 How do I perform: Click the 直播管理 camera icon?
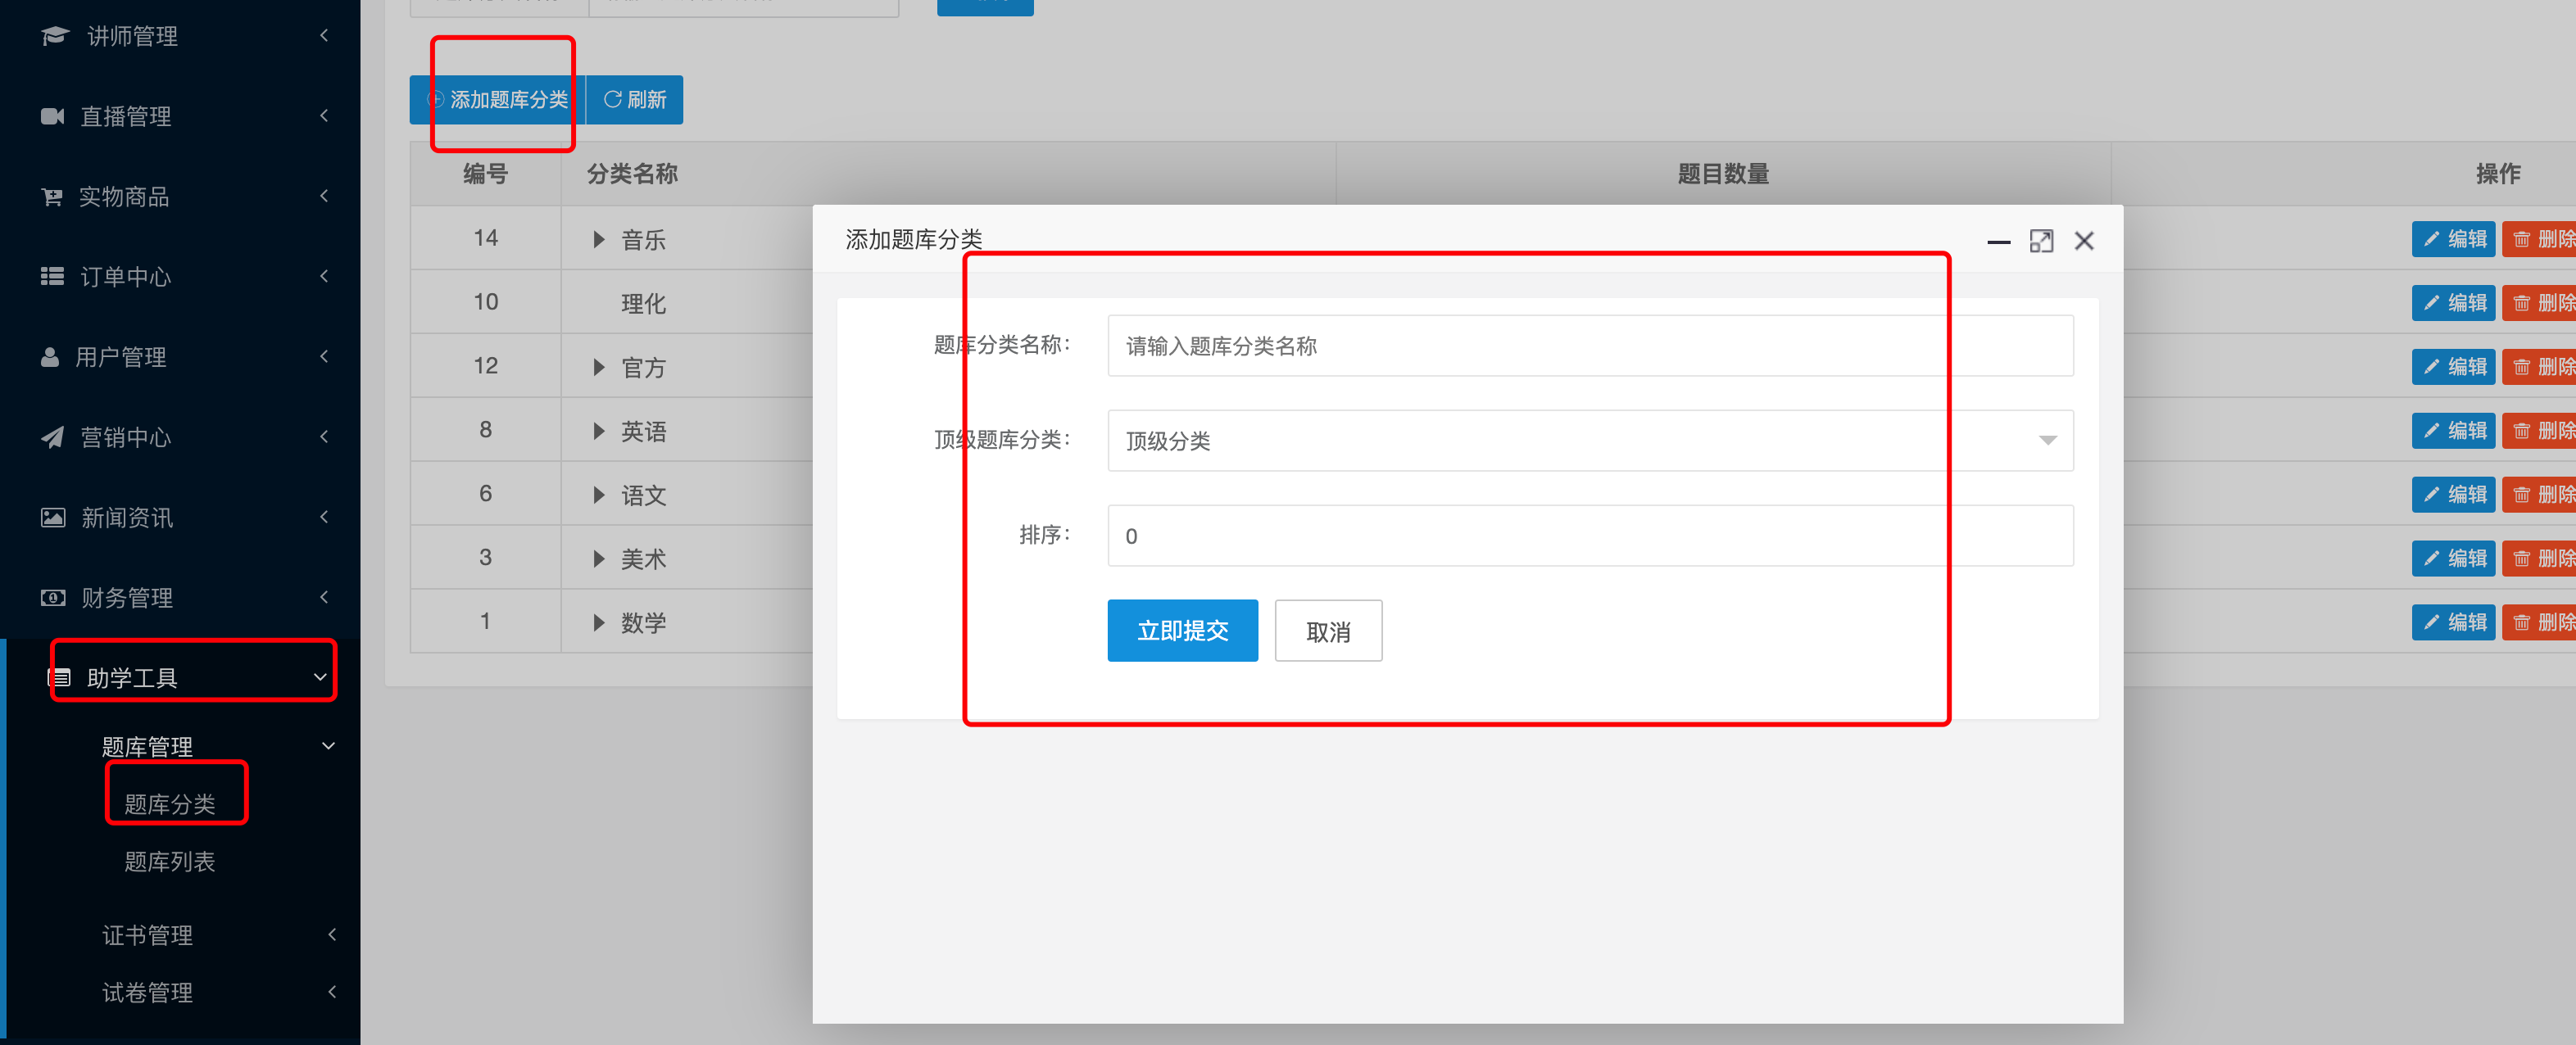point(52,116)
